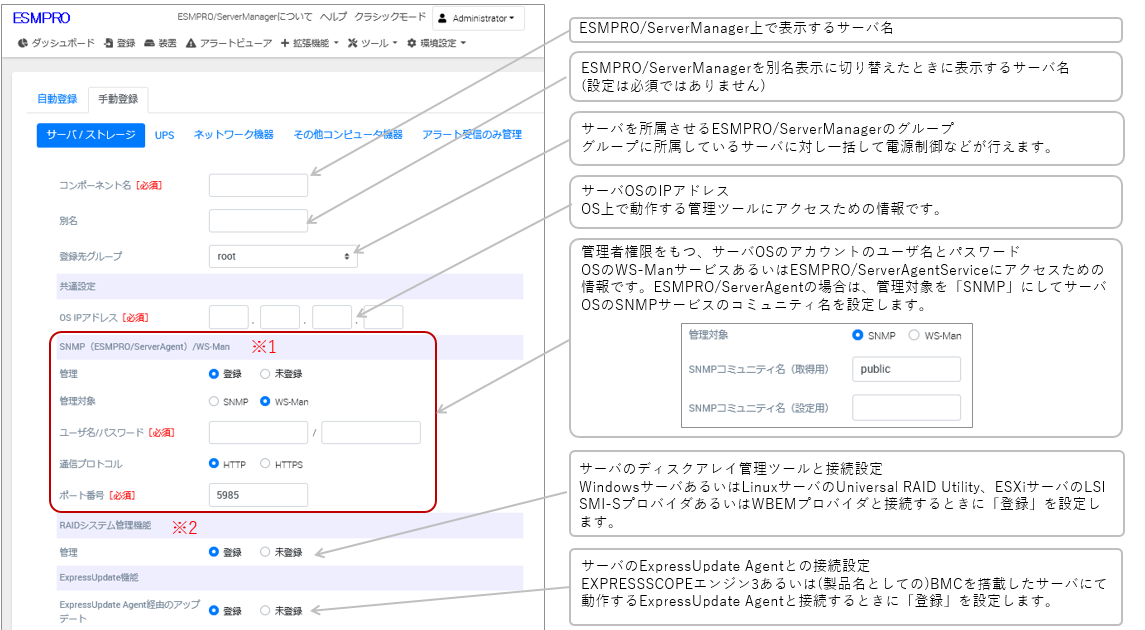
Task: Select SNMP radio in the inset example
Action: (x=858, y=335)
